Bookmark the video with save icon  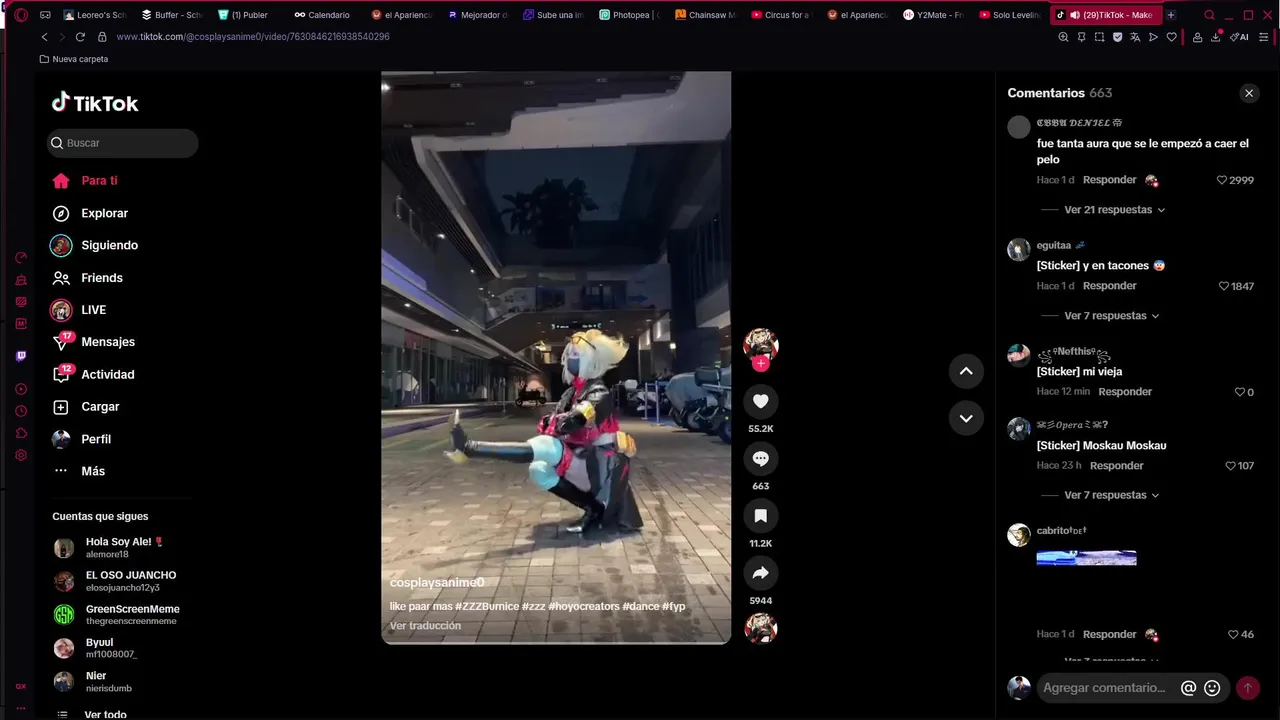click(760, 516)
